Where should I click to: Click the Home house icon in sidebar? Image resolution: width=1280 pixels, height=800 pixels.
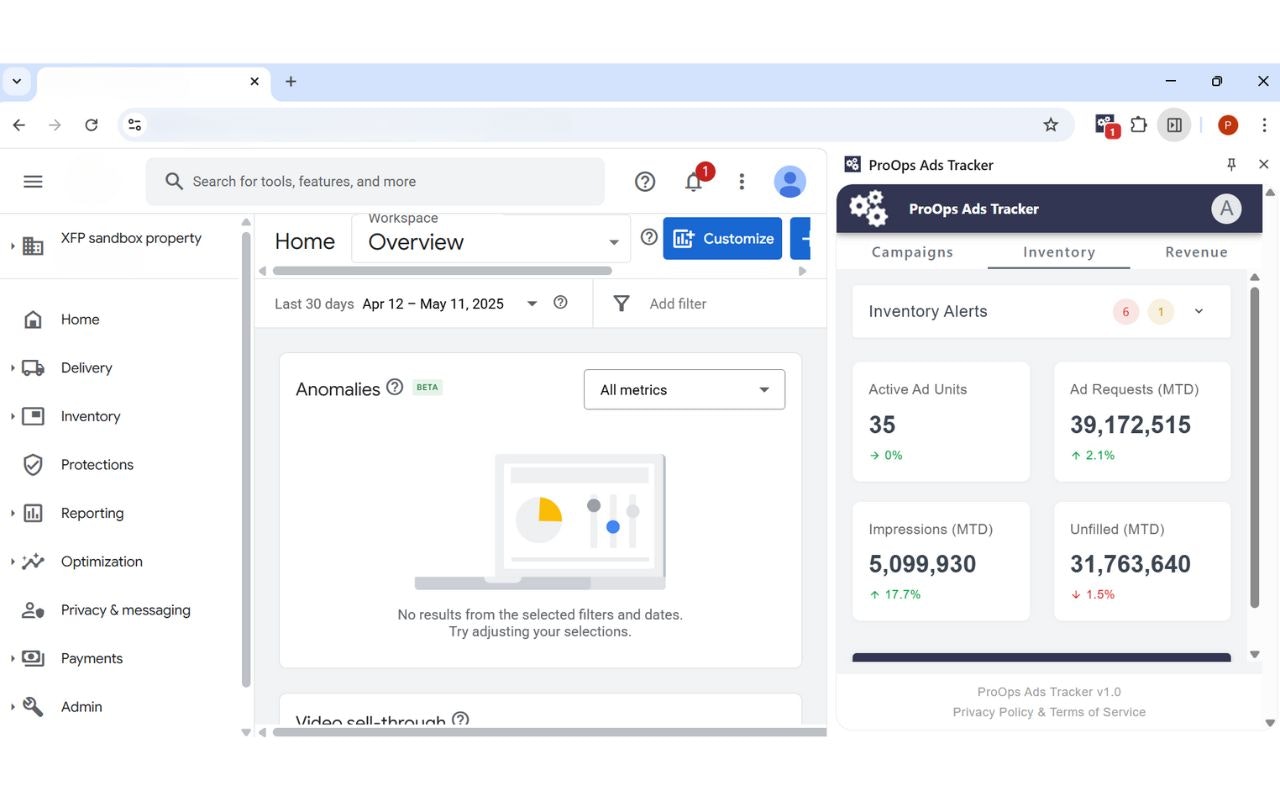coord(33,320)
